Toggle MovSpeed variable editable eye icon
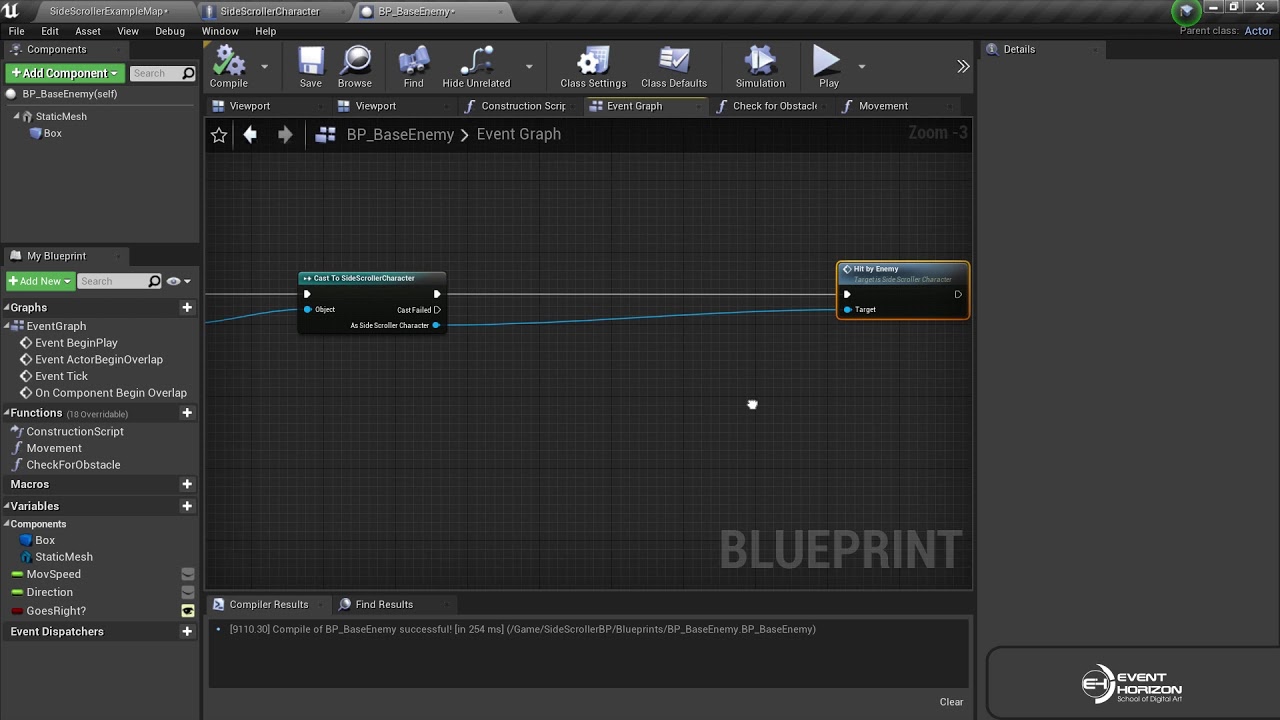Viewport: 1280px width, 720px height. point(187,574)
